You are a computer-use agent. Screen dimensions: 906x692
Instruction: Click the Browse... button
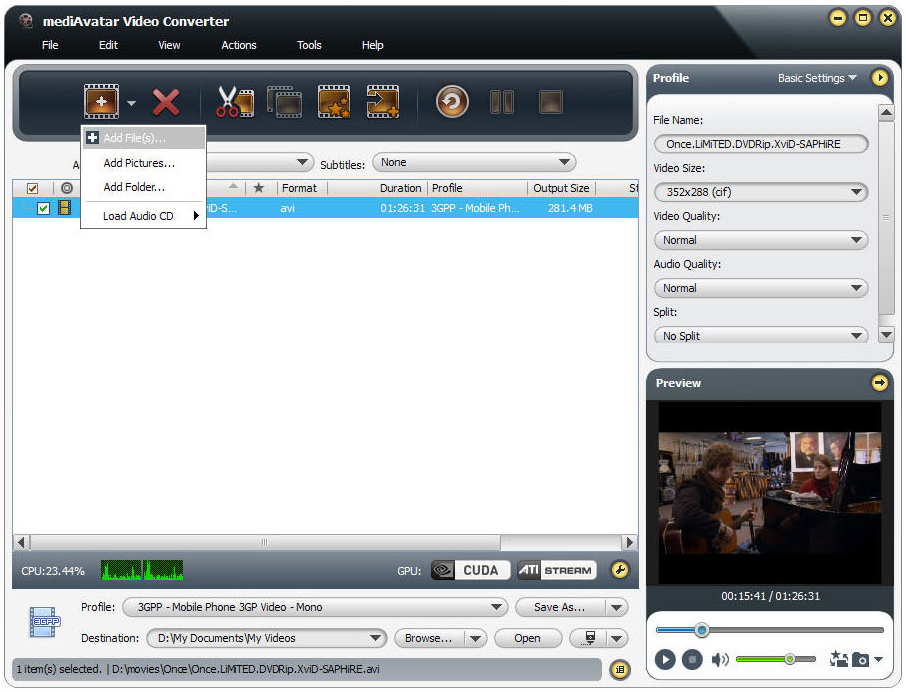click(x=428, y=638)
